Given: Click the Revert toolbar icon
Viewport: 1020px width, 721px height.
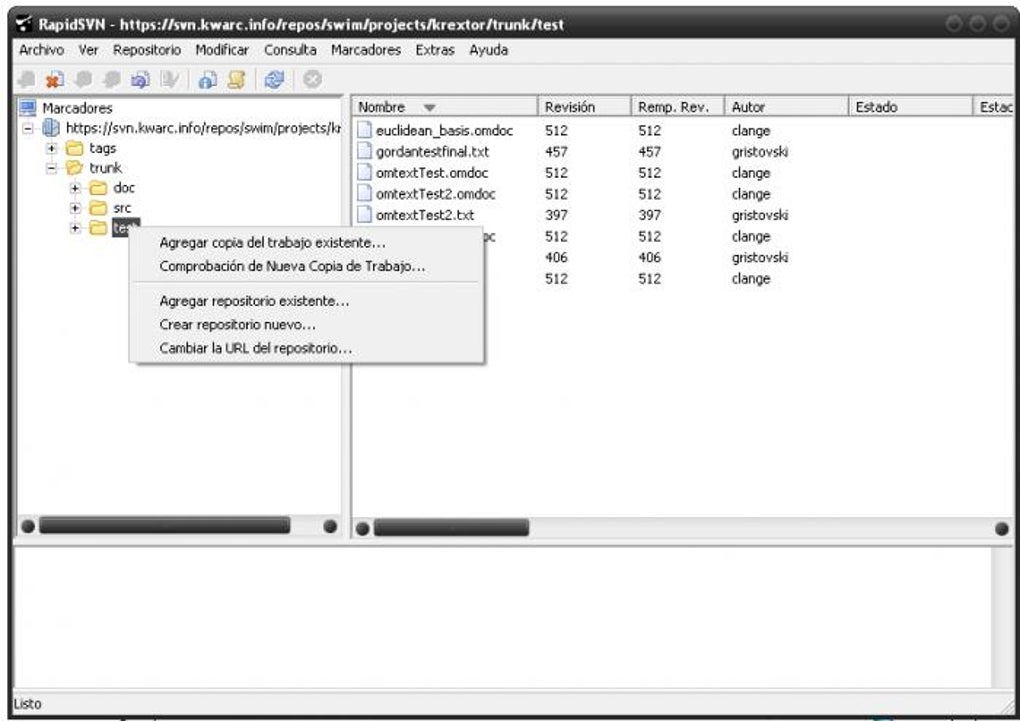Looking at the screenshot, I should 141,79.
